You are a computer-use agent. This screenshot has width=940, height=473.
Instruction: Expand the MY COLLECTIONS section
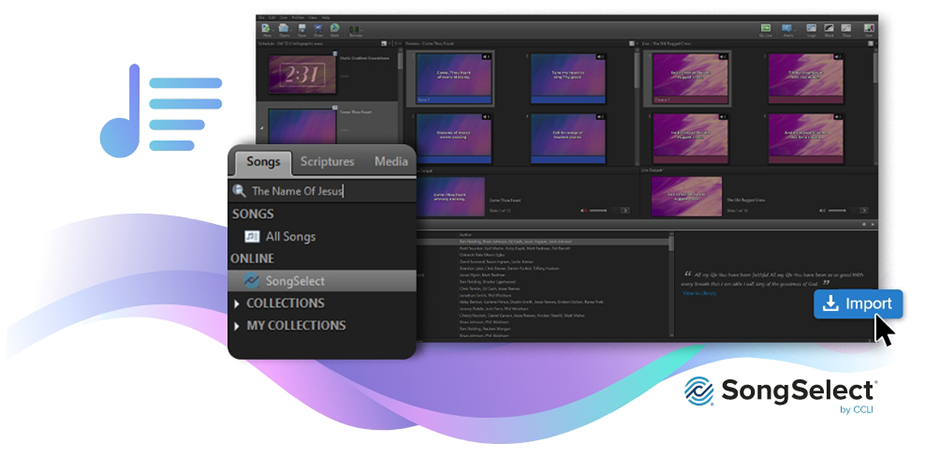pos(237,326)
